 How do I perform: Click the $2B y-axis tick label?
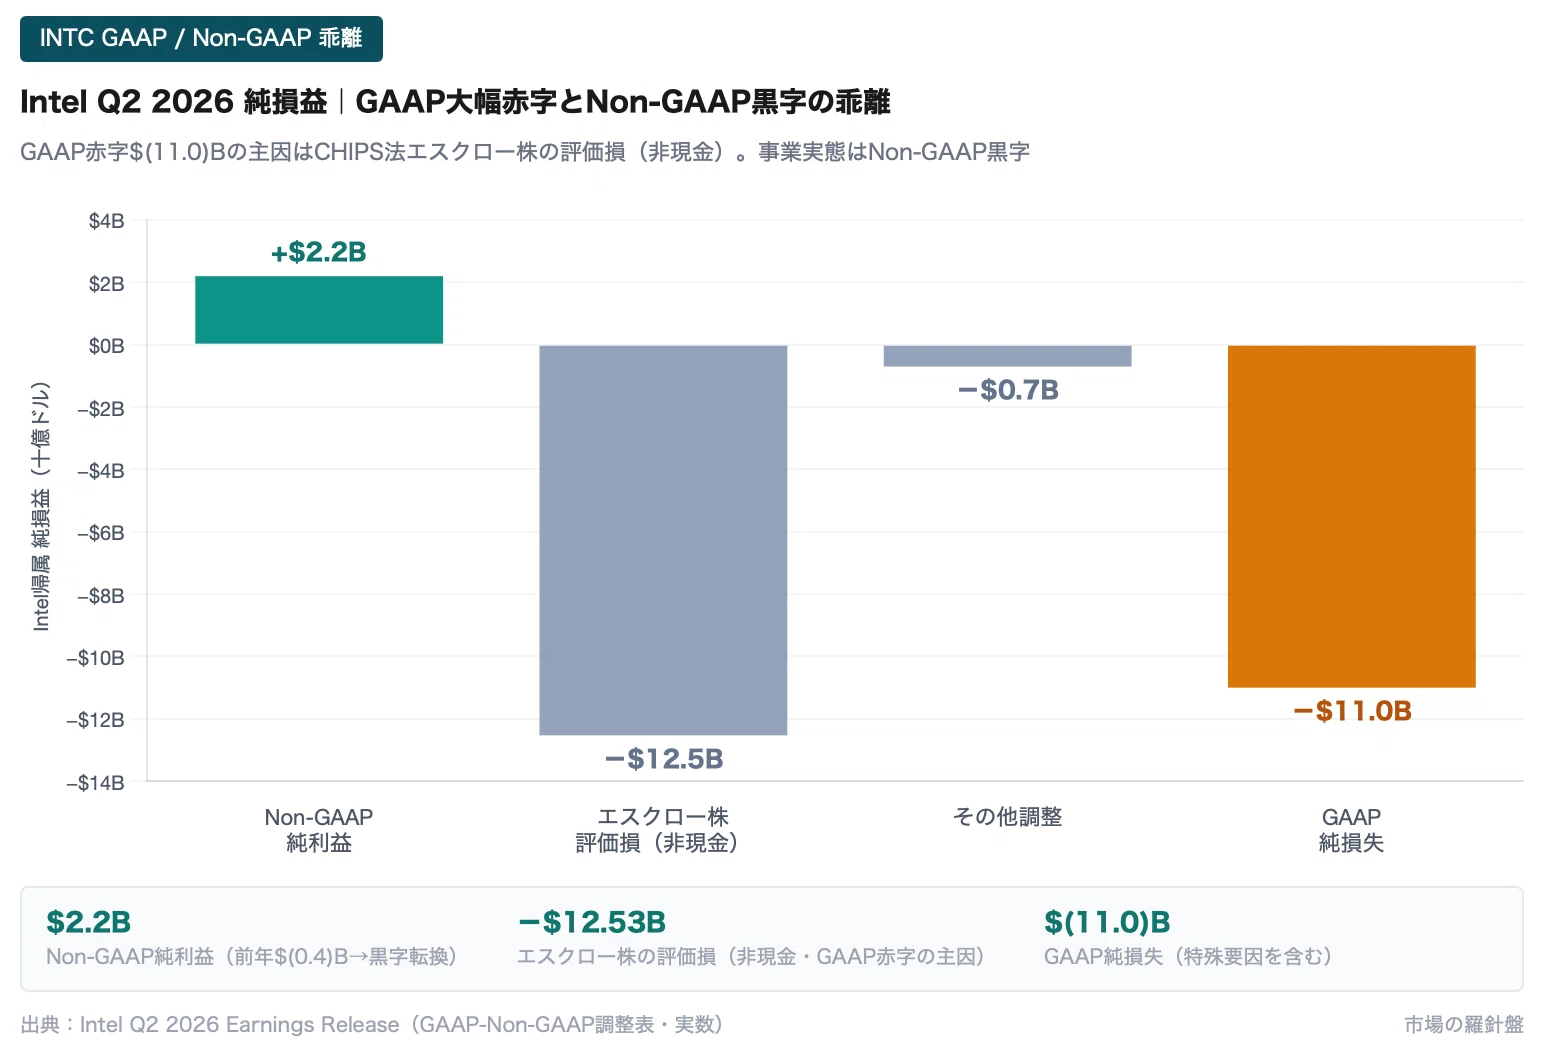(107, 284)
